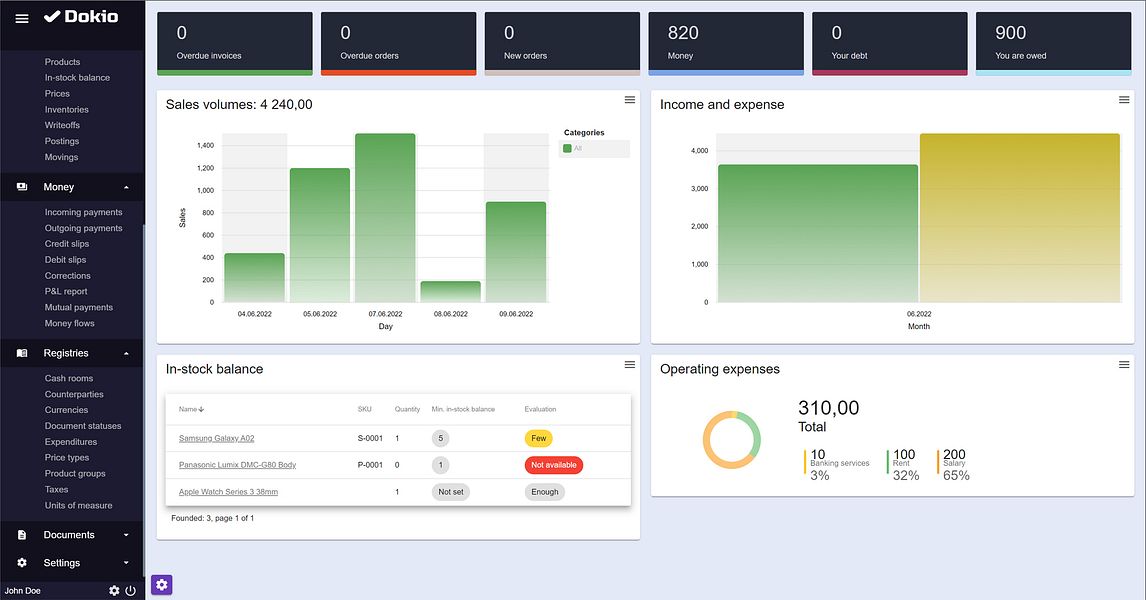The image size is (1146, 600).
Task: Open the Samsung Galaxy A02 product link
Action: click(216, 438)
